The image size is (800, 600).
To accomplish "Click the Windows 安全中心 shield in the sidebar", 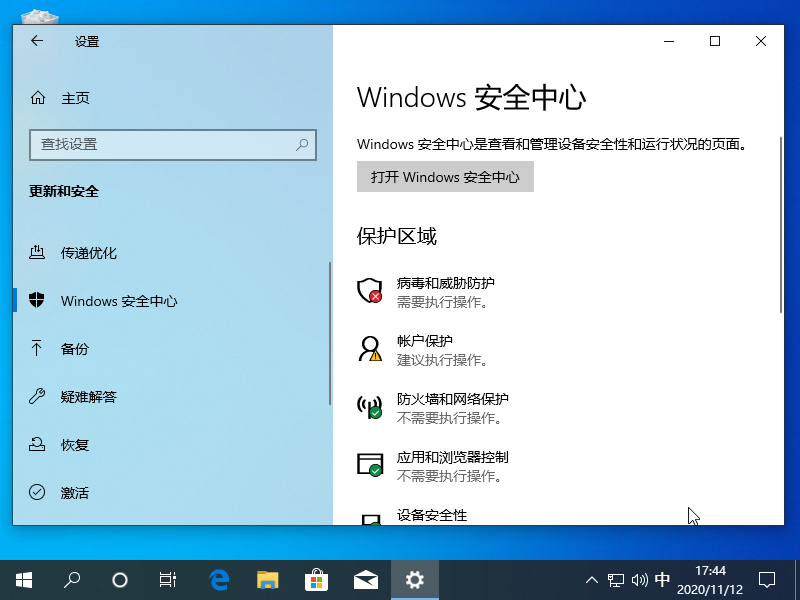I will coord(37,301).
